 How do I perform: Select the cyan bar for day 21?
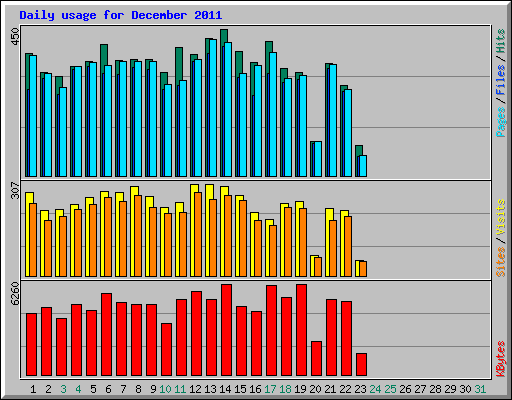point(333,121)
